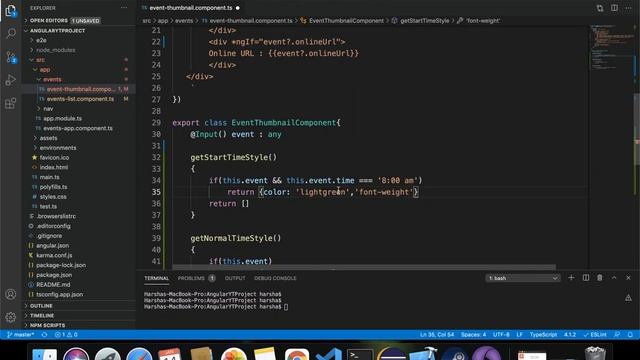Open Source Control view in activity bar
Image resolution: width=640 pixels, height=360 pixels.
point(11,57)
